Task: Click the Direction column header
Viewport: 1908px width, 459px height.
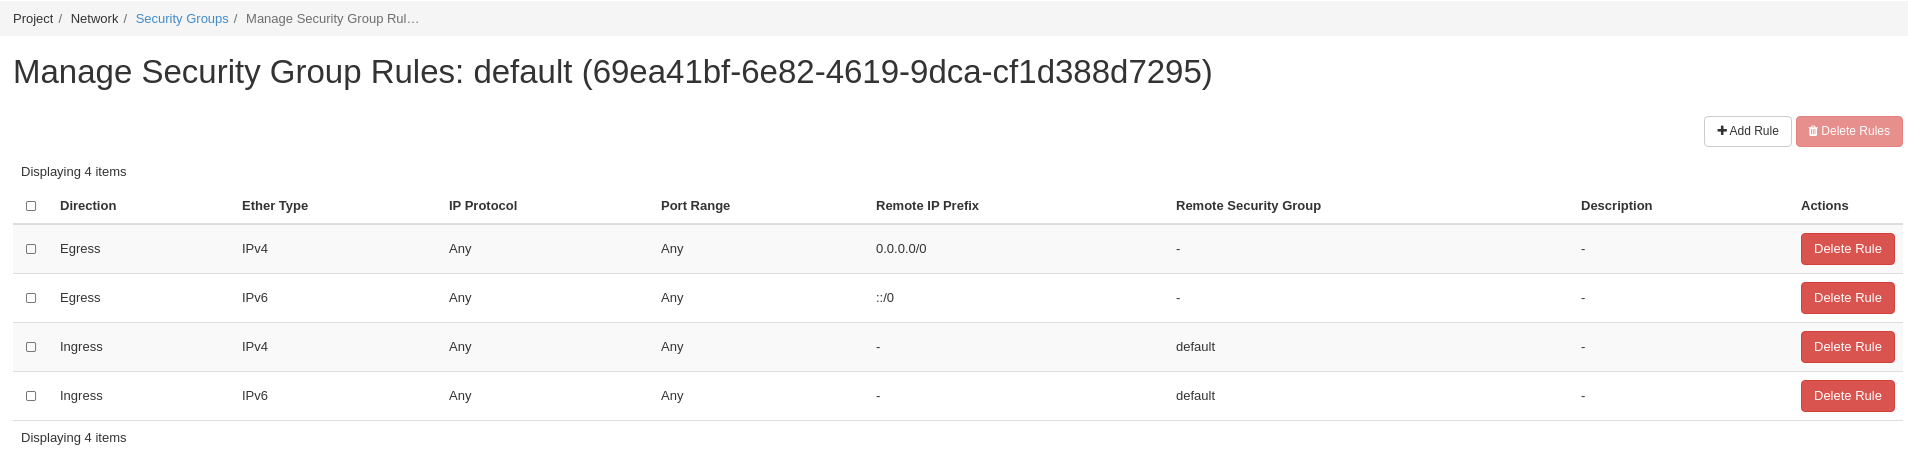Action: (x=88, y=206)
